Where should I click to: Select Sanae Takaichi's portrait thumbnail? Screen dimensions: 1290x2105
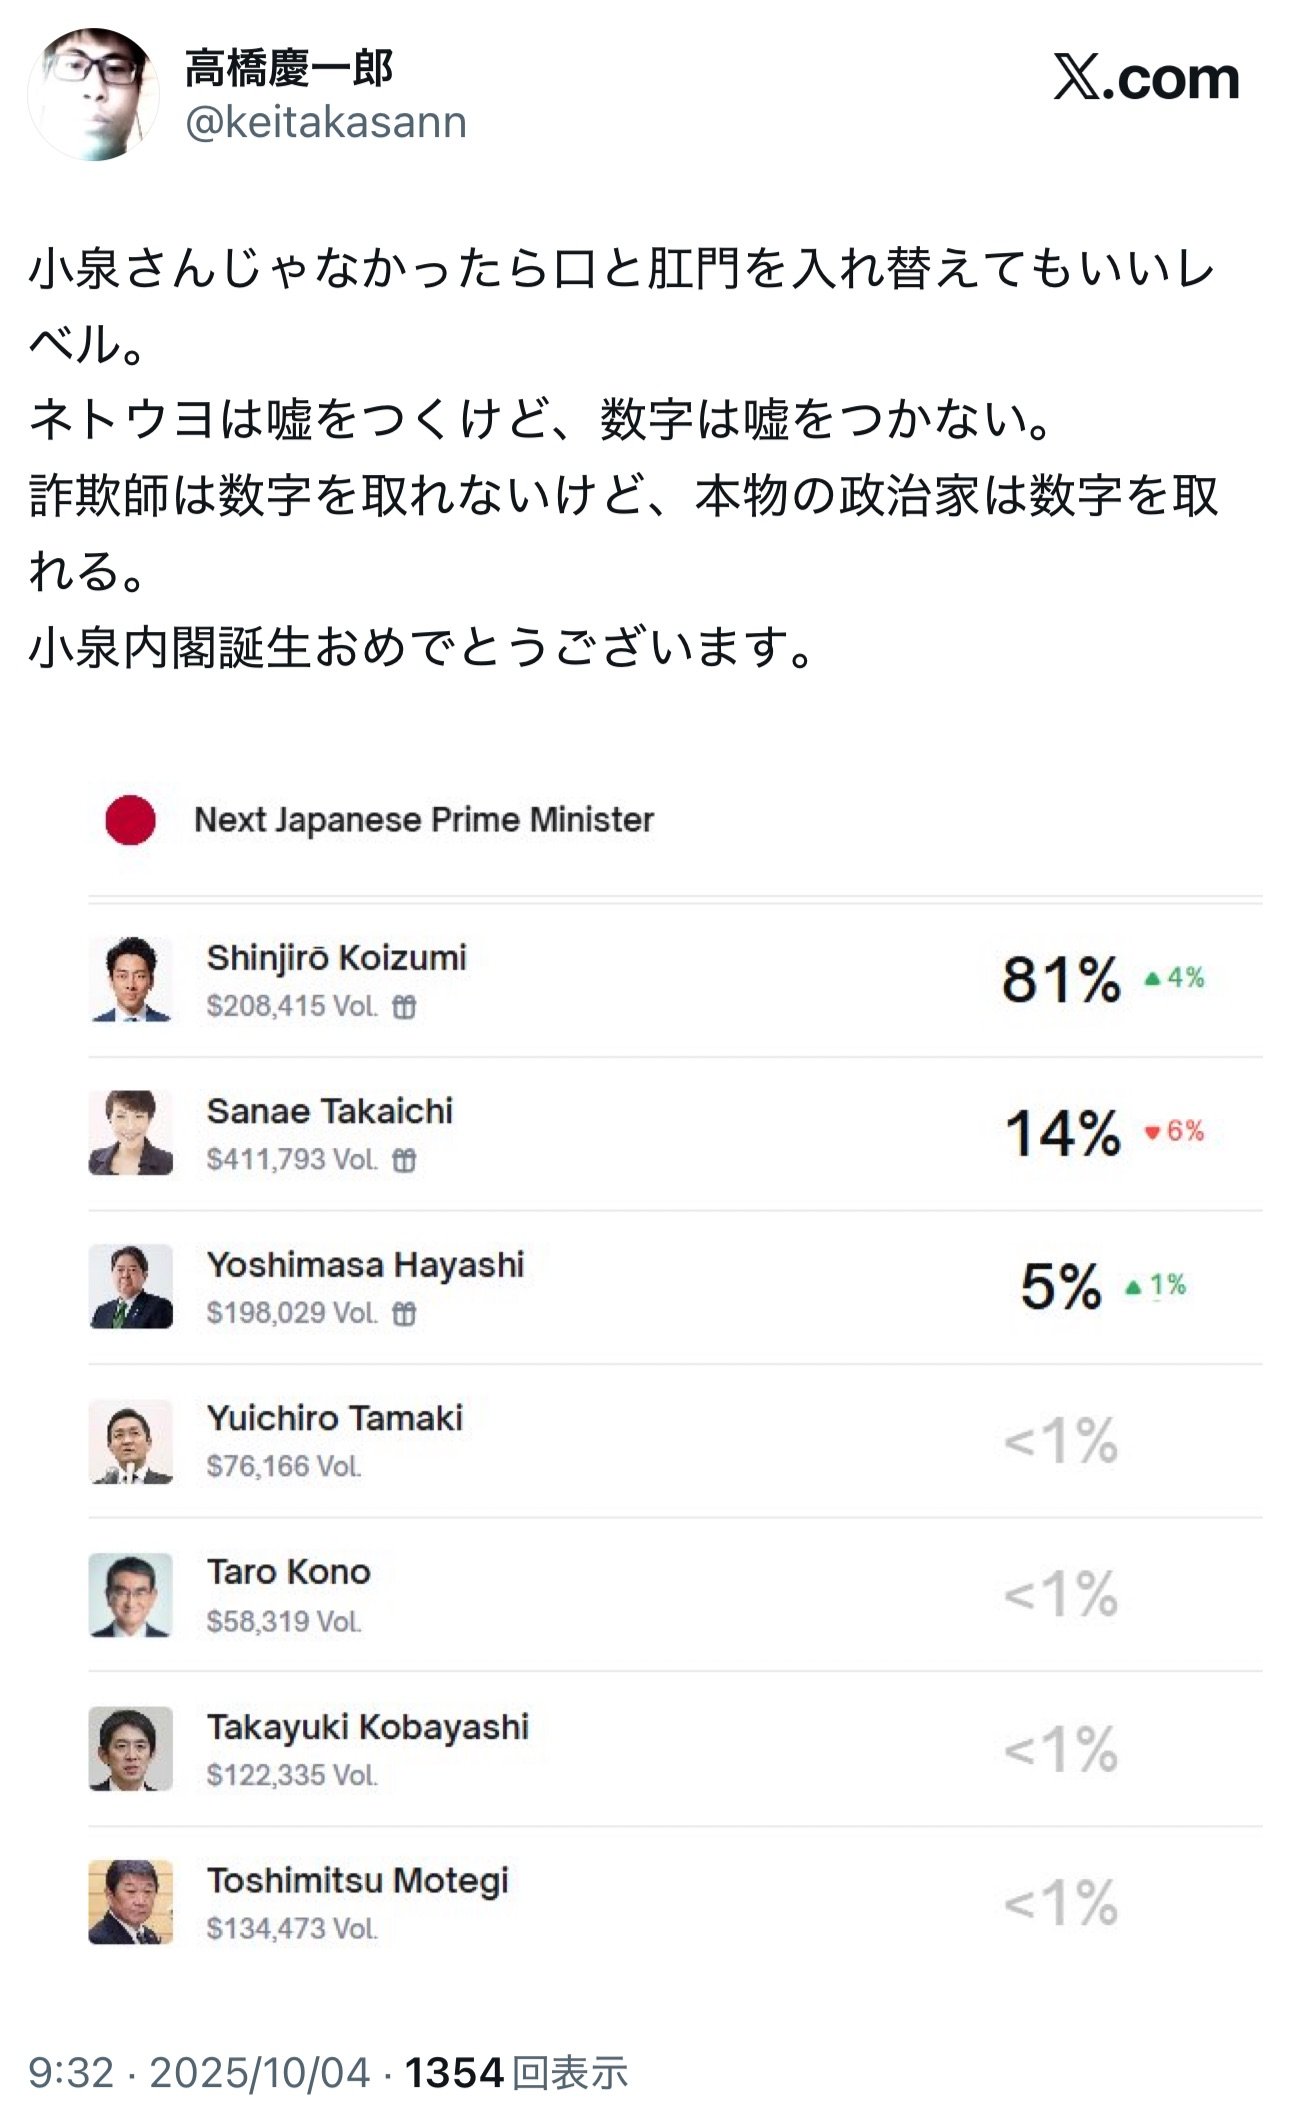point(131,1132)
